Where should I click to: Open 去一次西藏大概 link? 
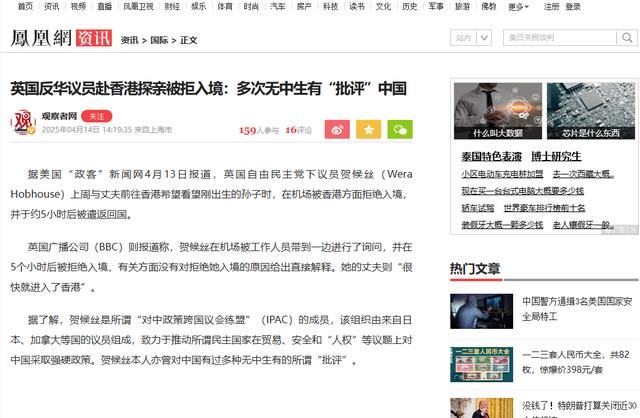(584, 174)
